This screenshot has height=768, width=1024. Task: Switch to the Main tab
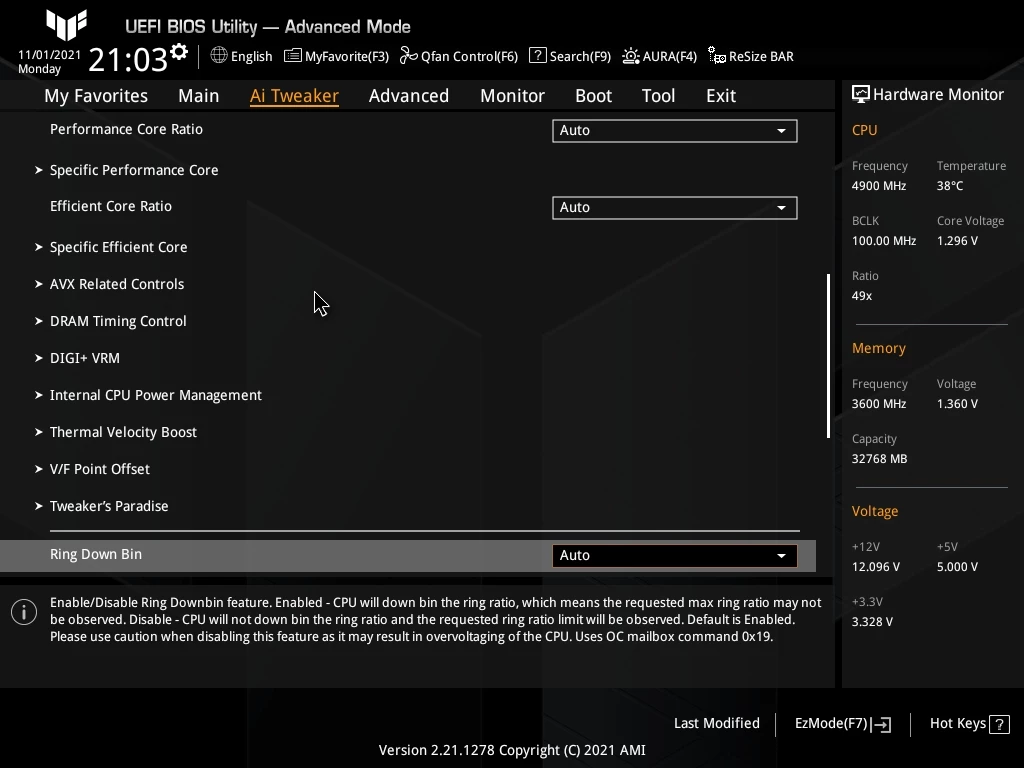click(x=199, y=96)
